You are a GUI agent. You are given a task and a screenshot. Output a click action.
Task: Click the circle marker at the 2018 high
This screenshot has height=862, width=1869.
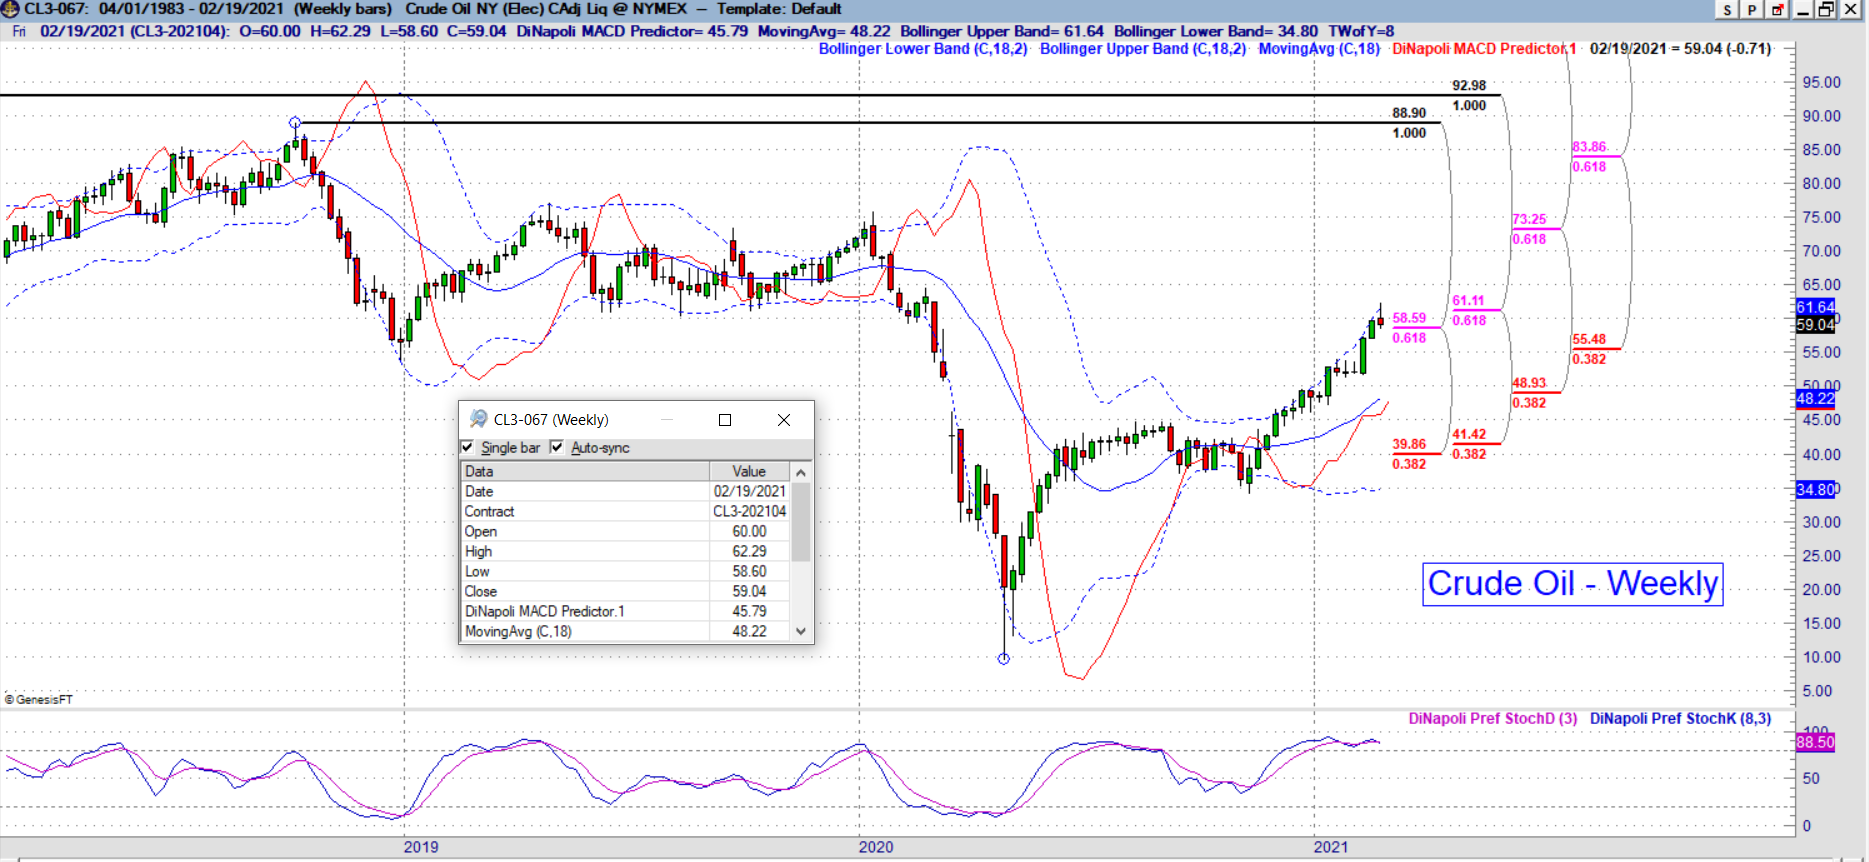tap(295, 123)
